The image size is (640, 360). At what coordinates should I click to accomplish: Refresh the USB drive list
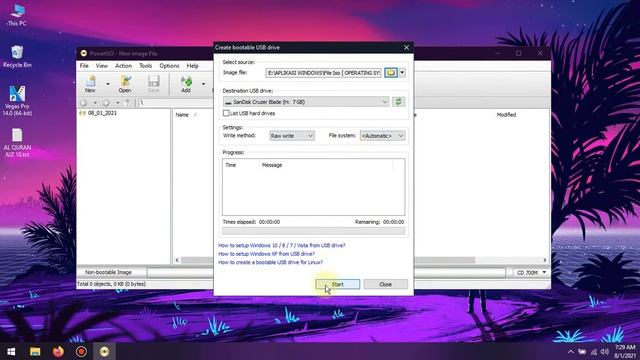(x=398, y=102)
